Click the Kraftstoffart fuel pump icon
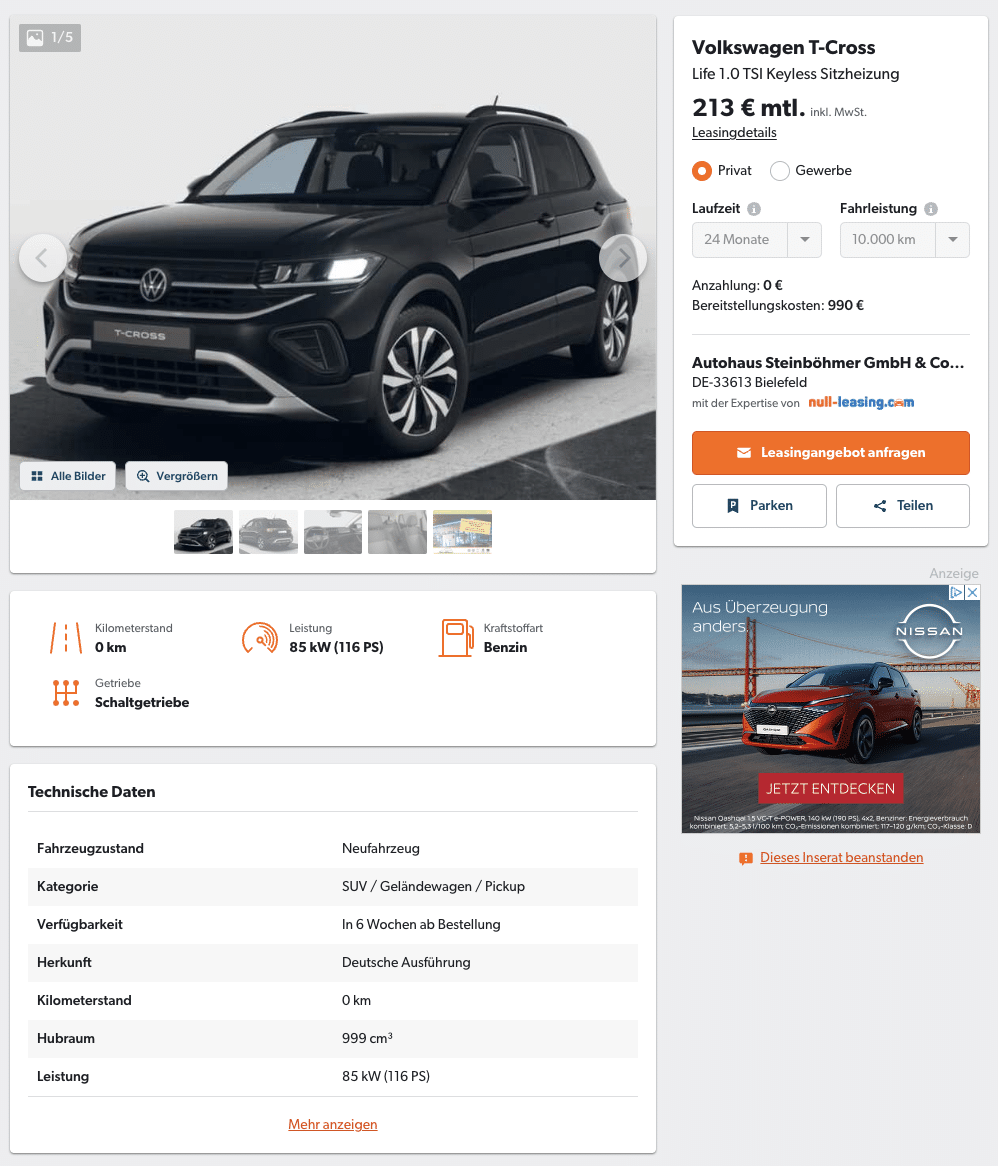 (x=456, y=637)
